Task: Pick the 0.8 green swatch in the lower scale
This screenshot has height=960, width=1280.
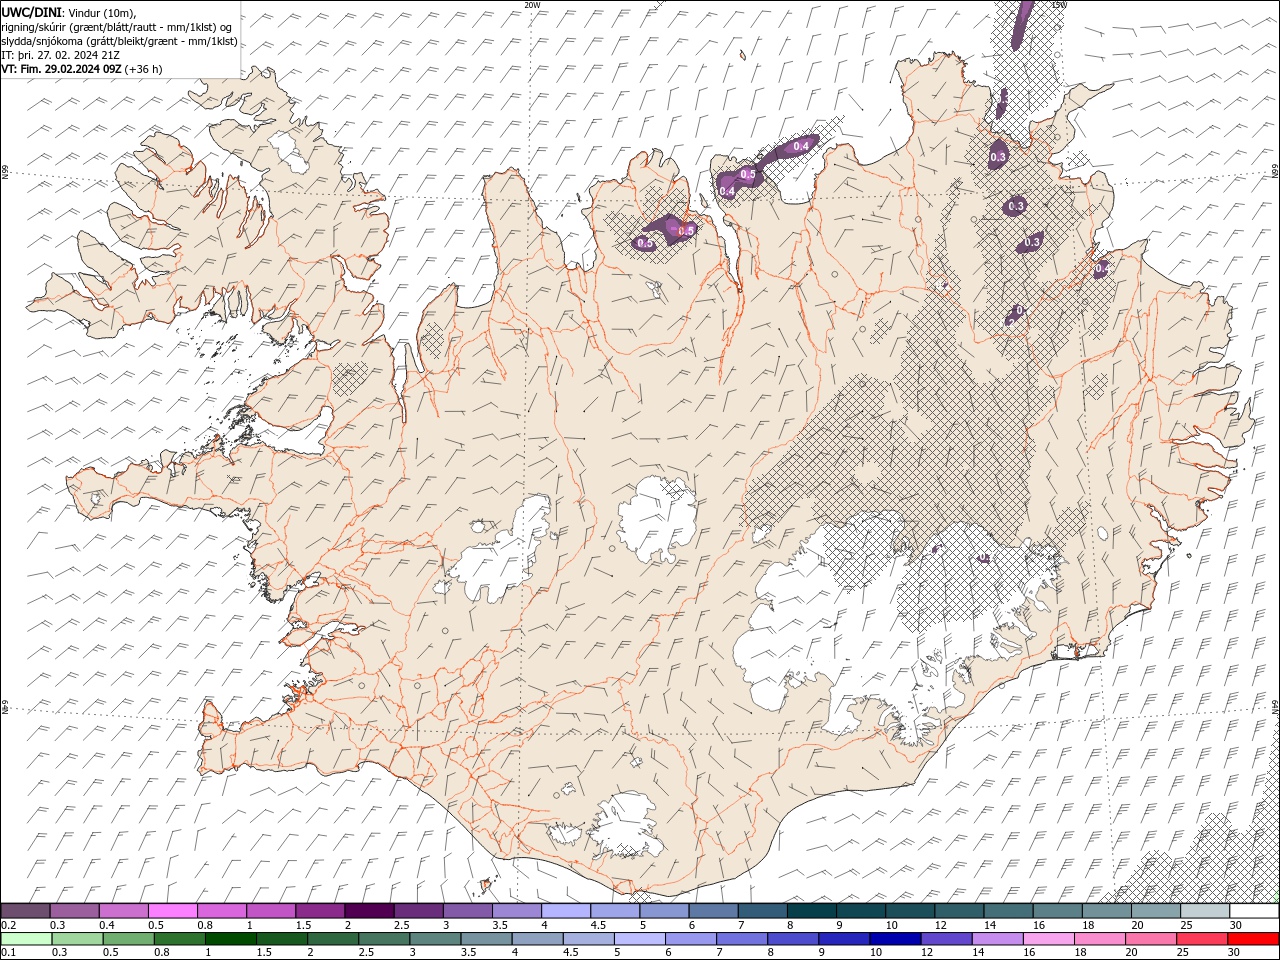Action: [x=179, y=939]
